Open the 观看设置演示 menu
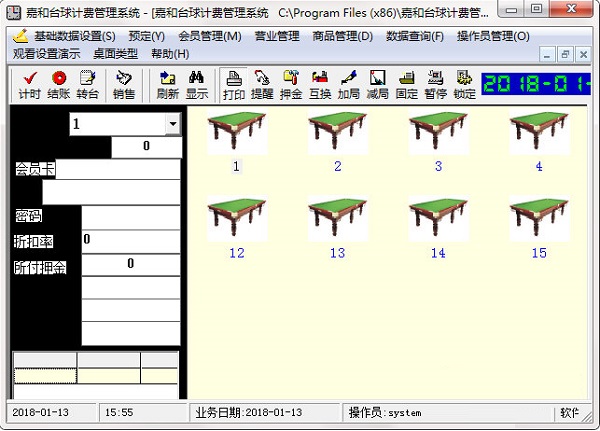 pos(46,54)
